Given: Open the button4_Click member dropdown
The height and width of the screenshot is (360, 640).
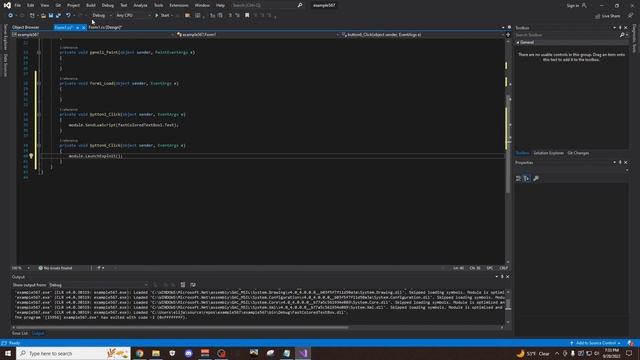Looking at the screenshot, I should 422,35.
